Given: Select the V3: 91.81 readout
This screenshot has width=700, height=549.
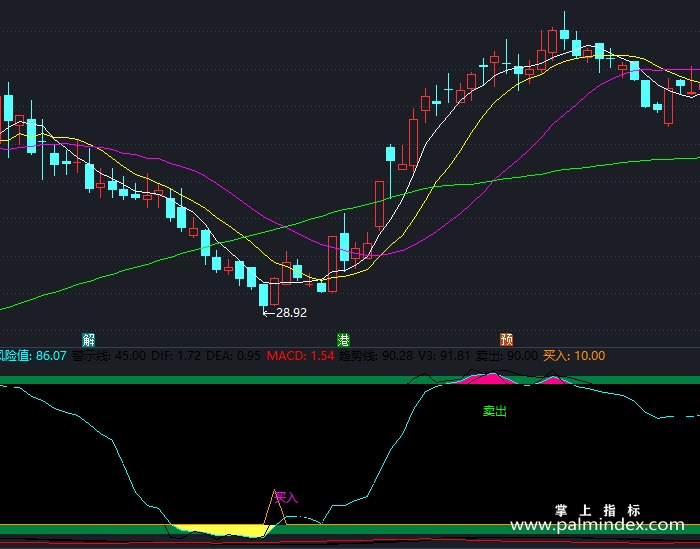Looking at the screenshot, I should 444,356.
